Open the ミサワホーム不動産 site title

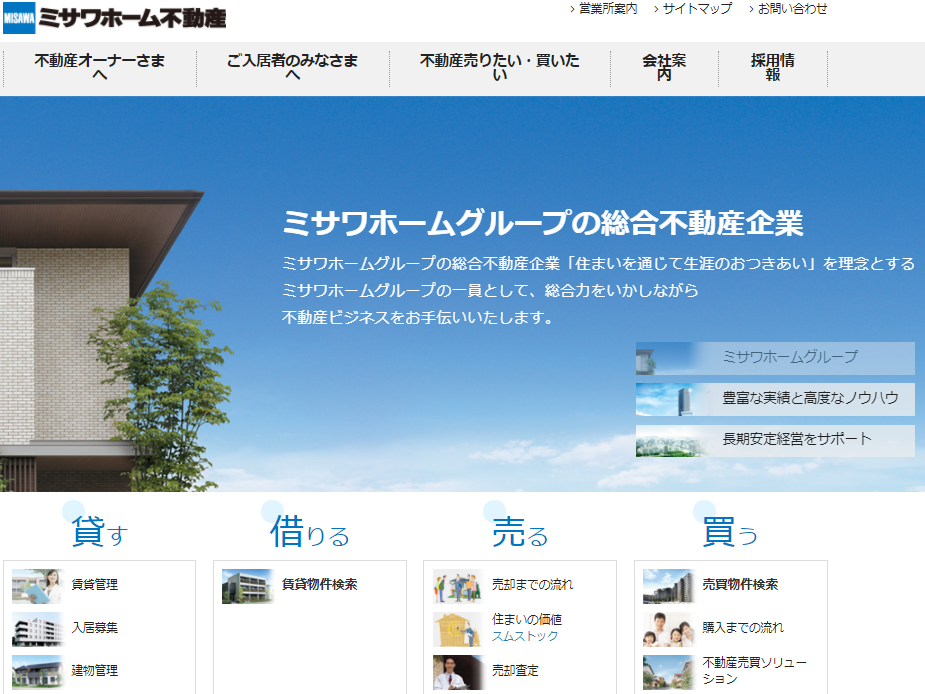click(132, 18)
